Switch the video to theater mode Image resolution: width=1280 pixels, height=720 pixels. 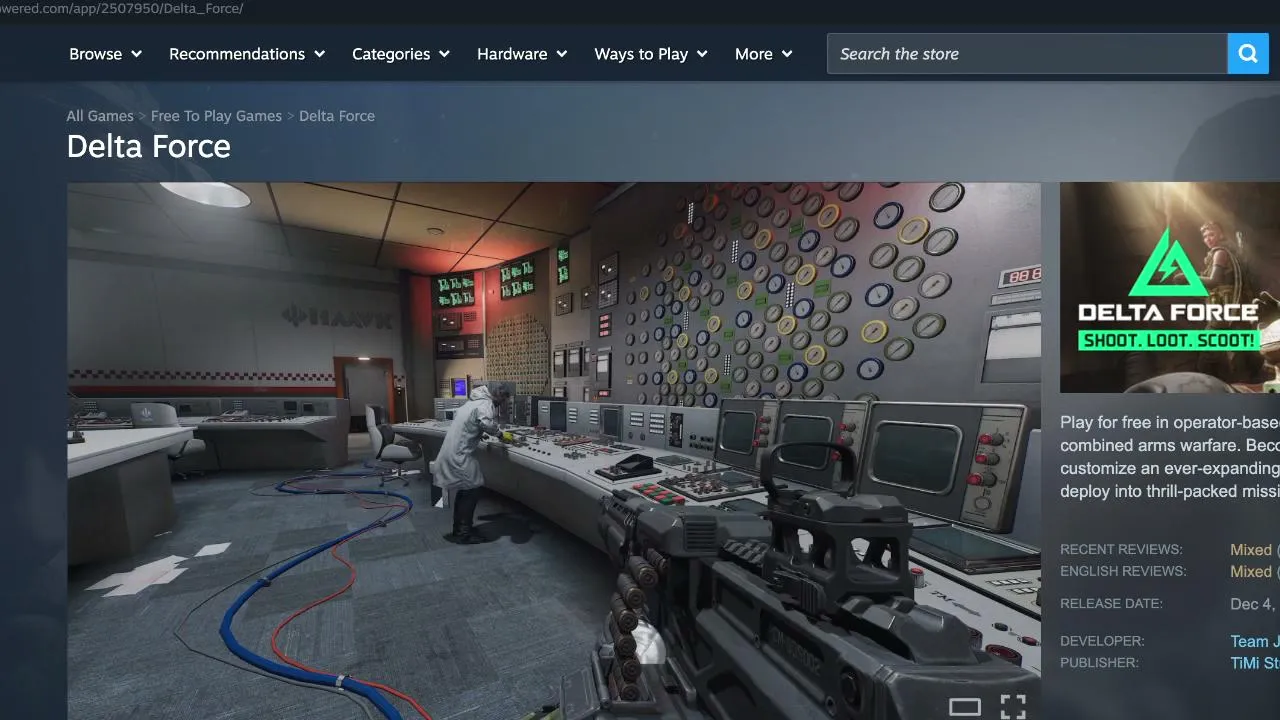point(965,707)
